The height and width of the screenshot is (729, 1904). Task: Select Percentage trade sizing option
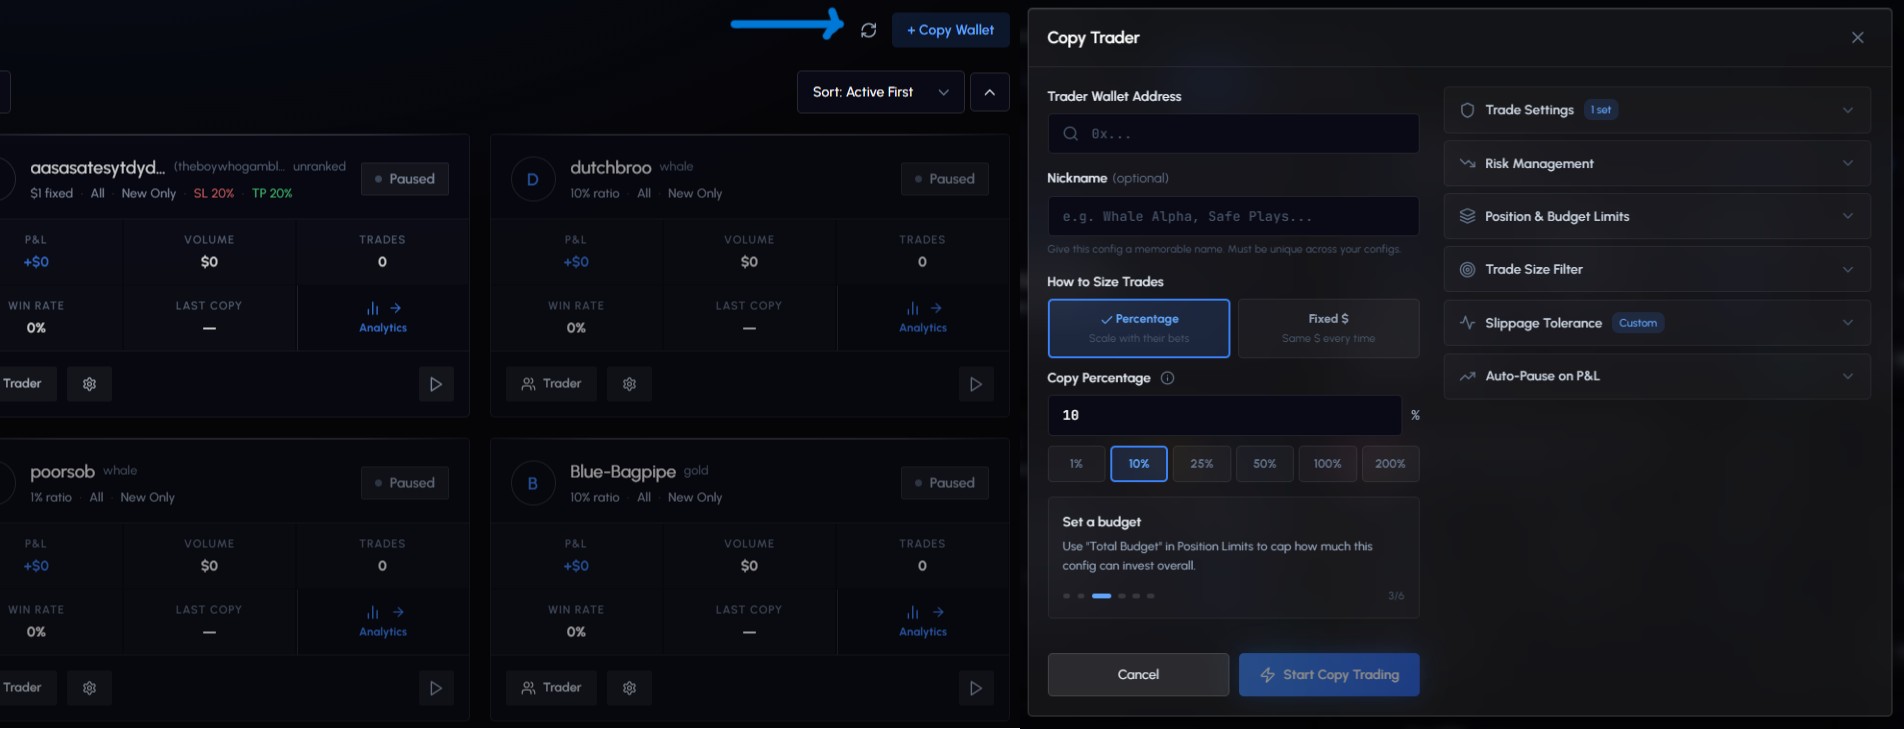click(1138, 328)
